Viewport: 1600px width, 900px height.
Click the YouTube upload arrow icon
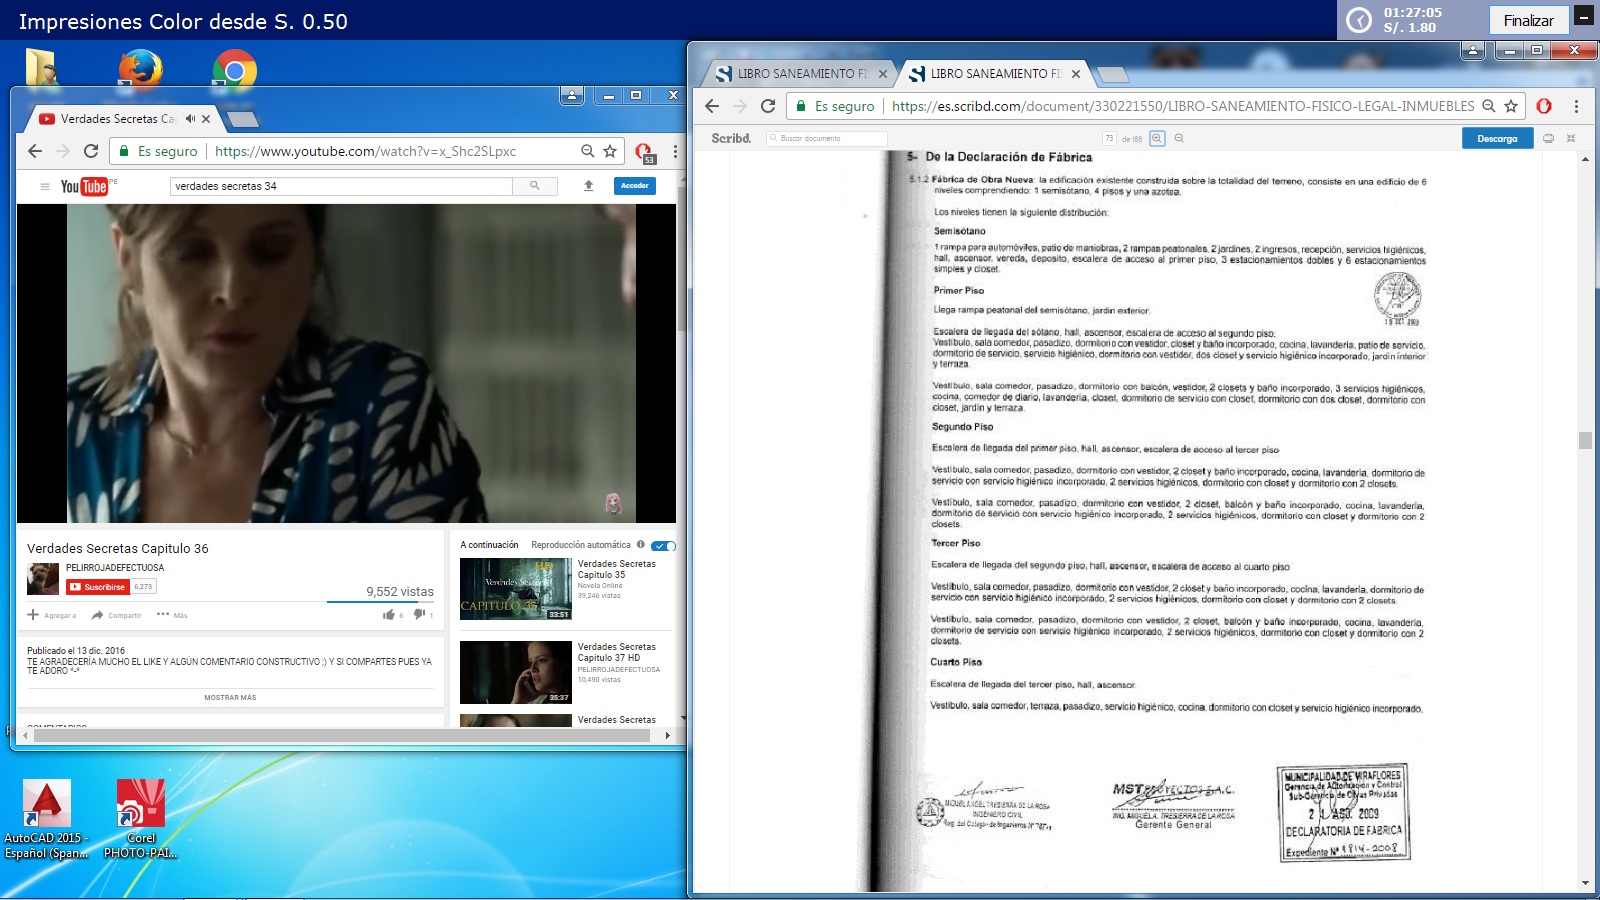[589, 186]
